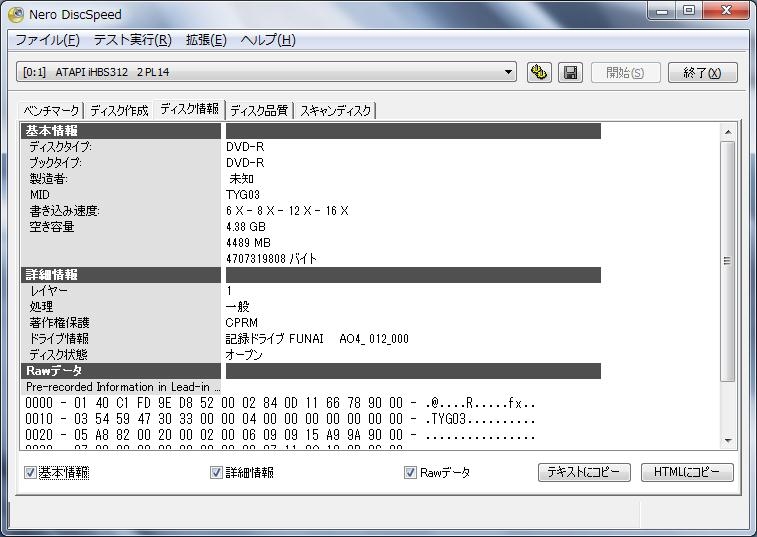This screenshot has width=757, height=537.
Task: Toggle the Rawデータ checkbox
Action: (x=410, y=472)
